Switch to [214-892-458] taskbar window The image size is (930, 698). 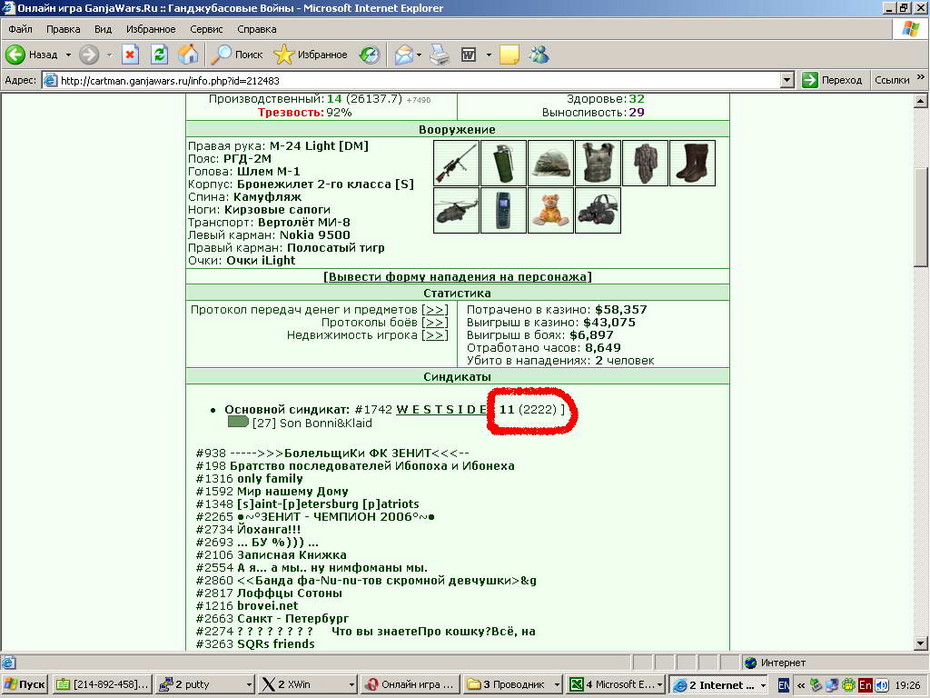[101, 685]
